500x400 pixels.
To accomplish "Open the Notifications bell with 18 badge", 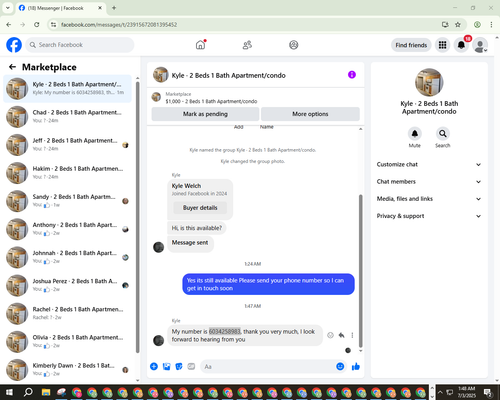I will pos(461,45).
